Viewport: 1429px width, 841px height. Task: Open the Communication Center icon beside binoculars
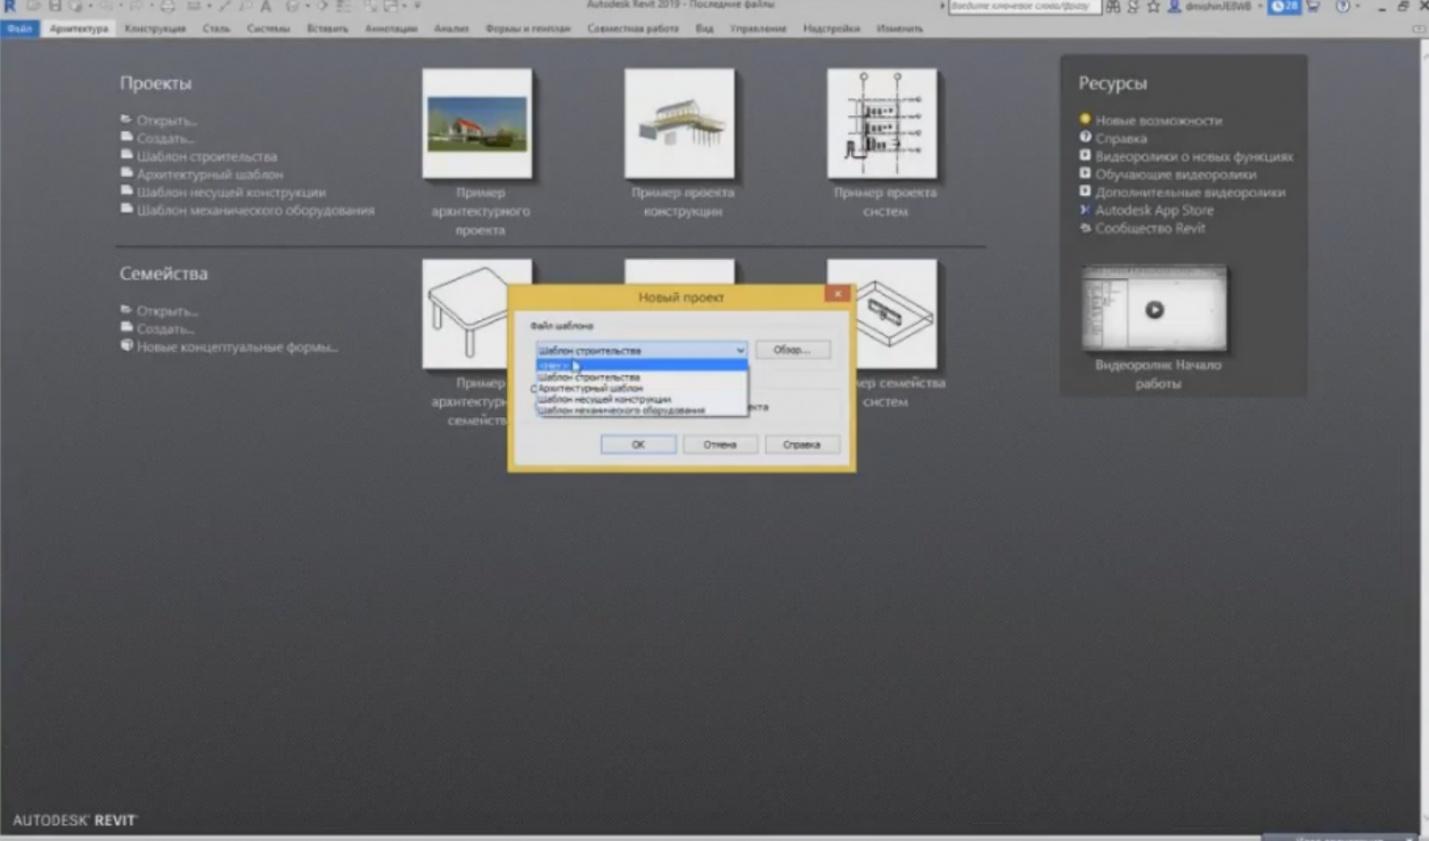pyautogui.click(x=1133, y=6)
